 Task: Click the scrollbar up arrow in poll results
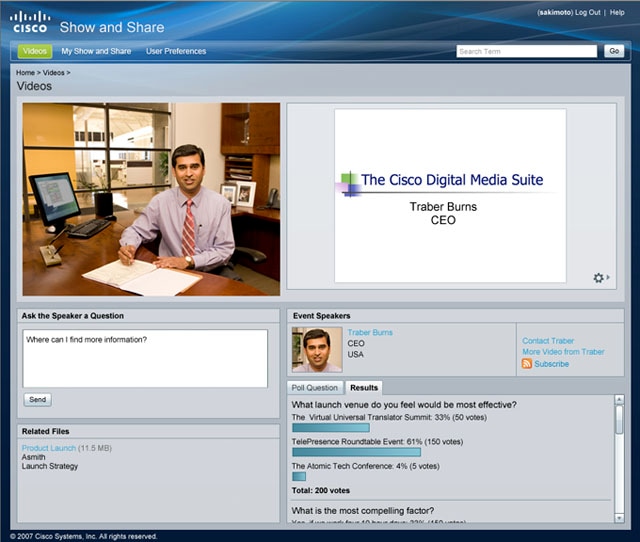point(619,400)
